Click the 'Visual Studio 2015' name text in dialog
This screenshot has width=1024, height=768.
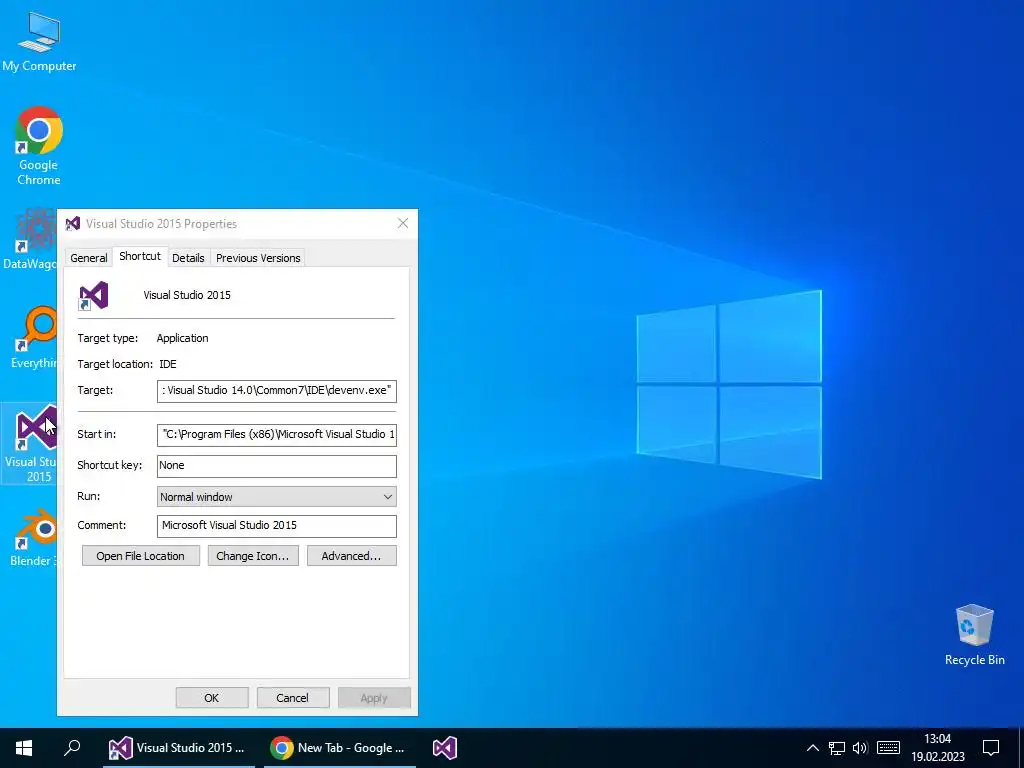(187, 295)
